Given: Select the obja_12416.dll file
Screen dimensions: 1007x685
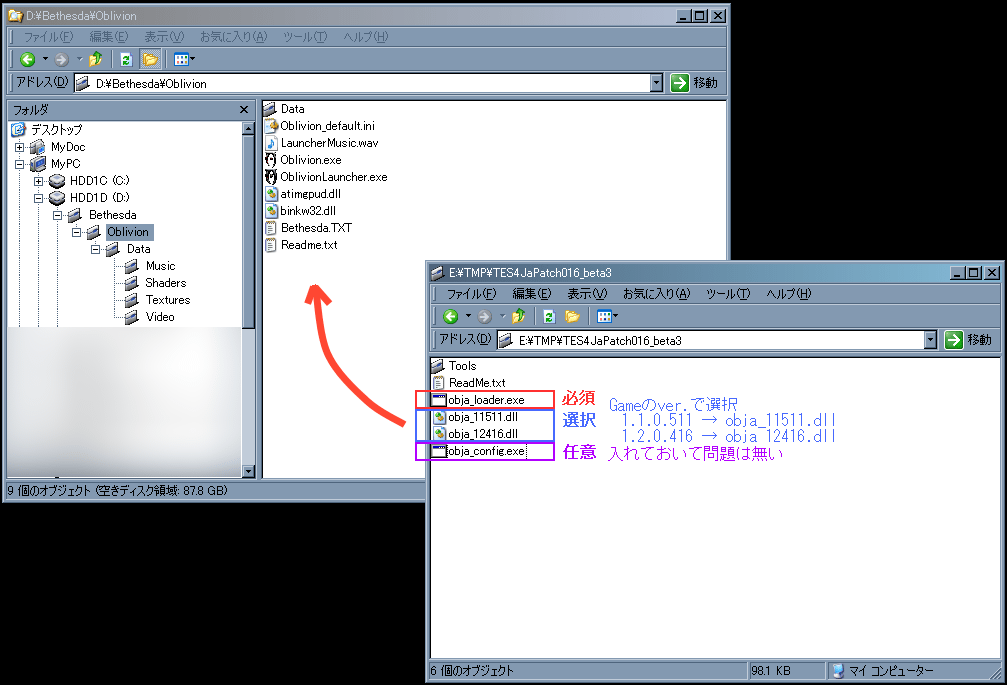Looking at the screenshot, I should [482, 434].
